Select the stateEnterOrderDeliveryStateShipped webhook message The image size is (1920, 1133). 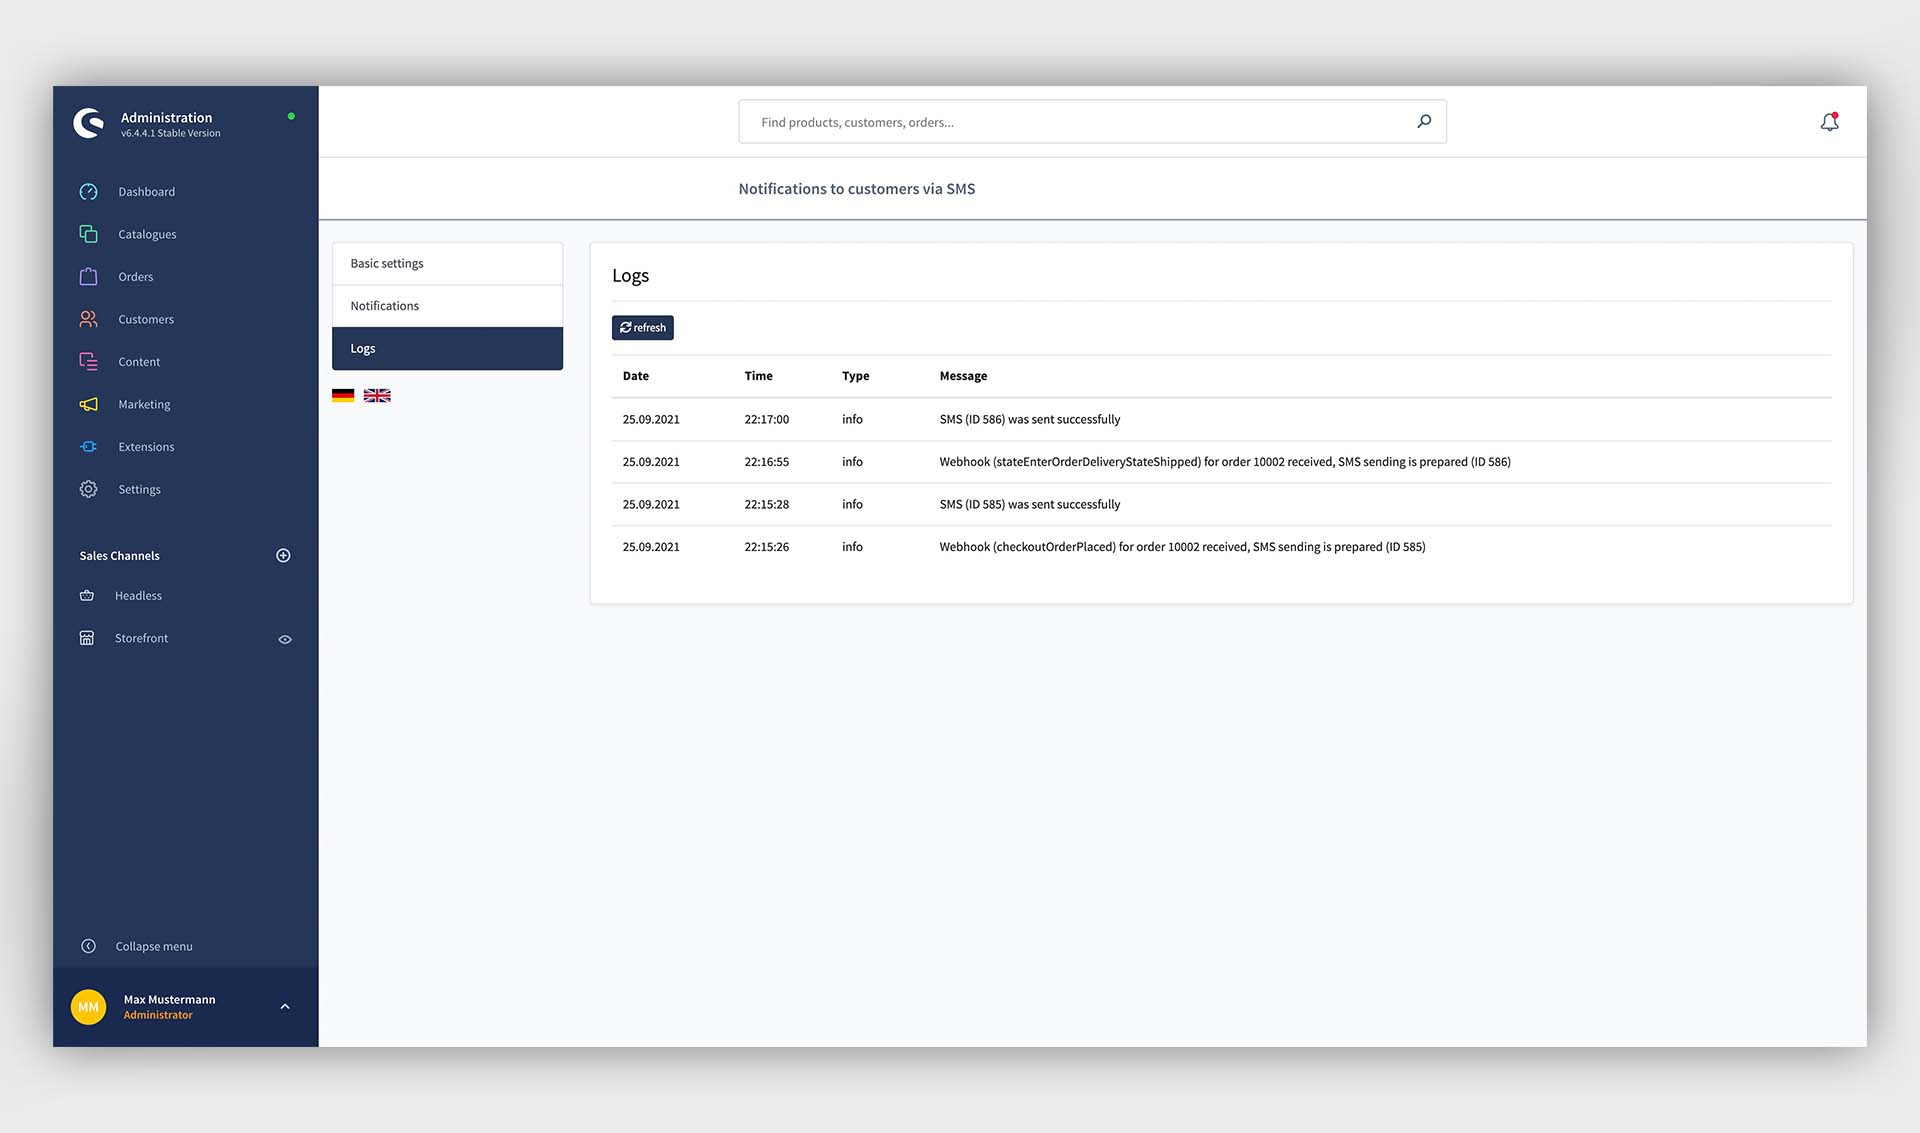[x=1225, y=462]
